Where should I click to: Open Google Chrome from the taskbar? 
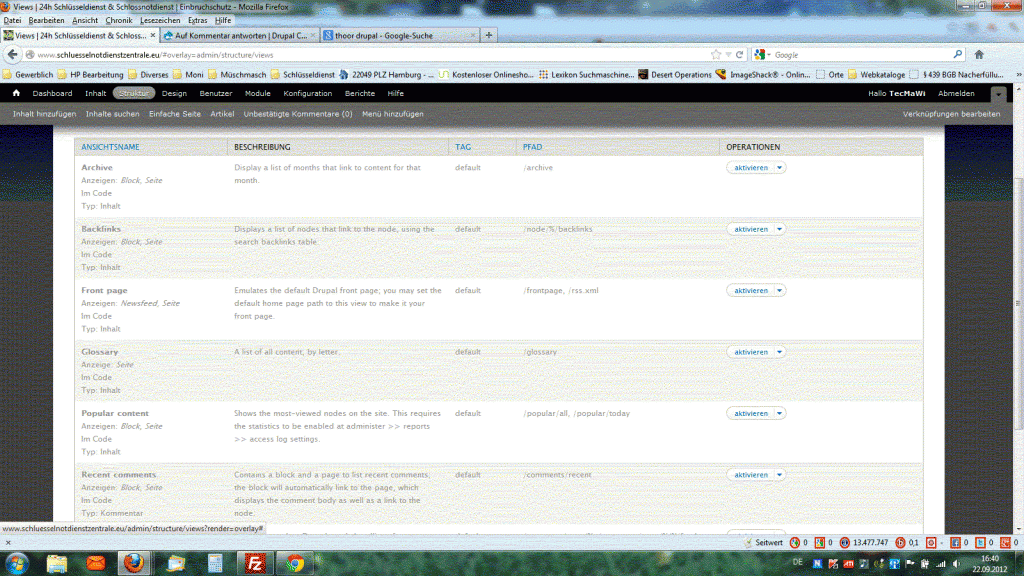(296, 562)
